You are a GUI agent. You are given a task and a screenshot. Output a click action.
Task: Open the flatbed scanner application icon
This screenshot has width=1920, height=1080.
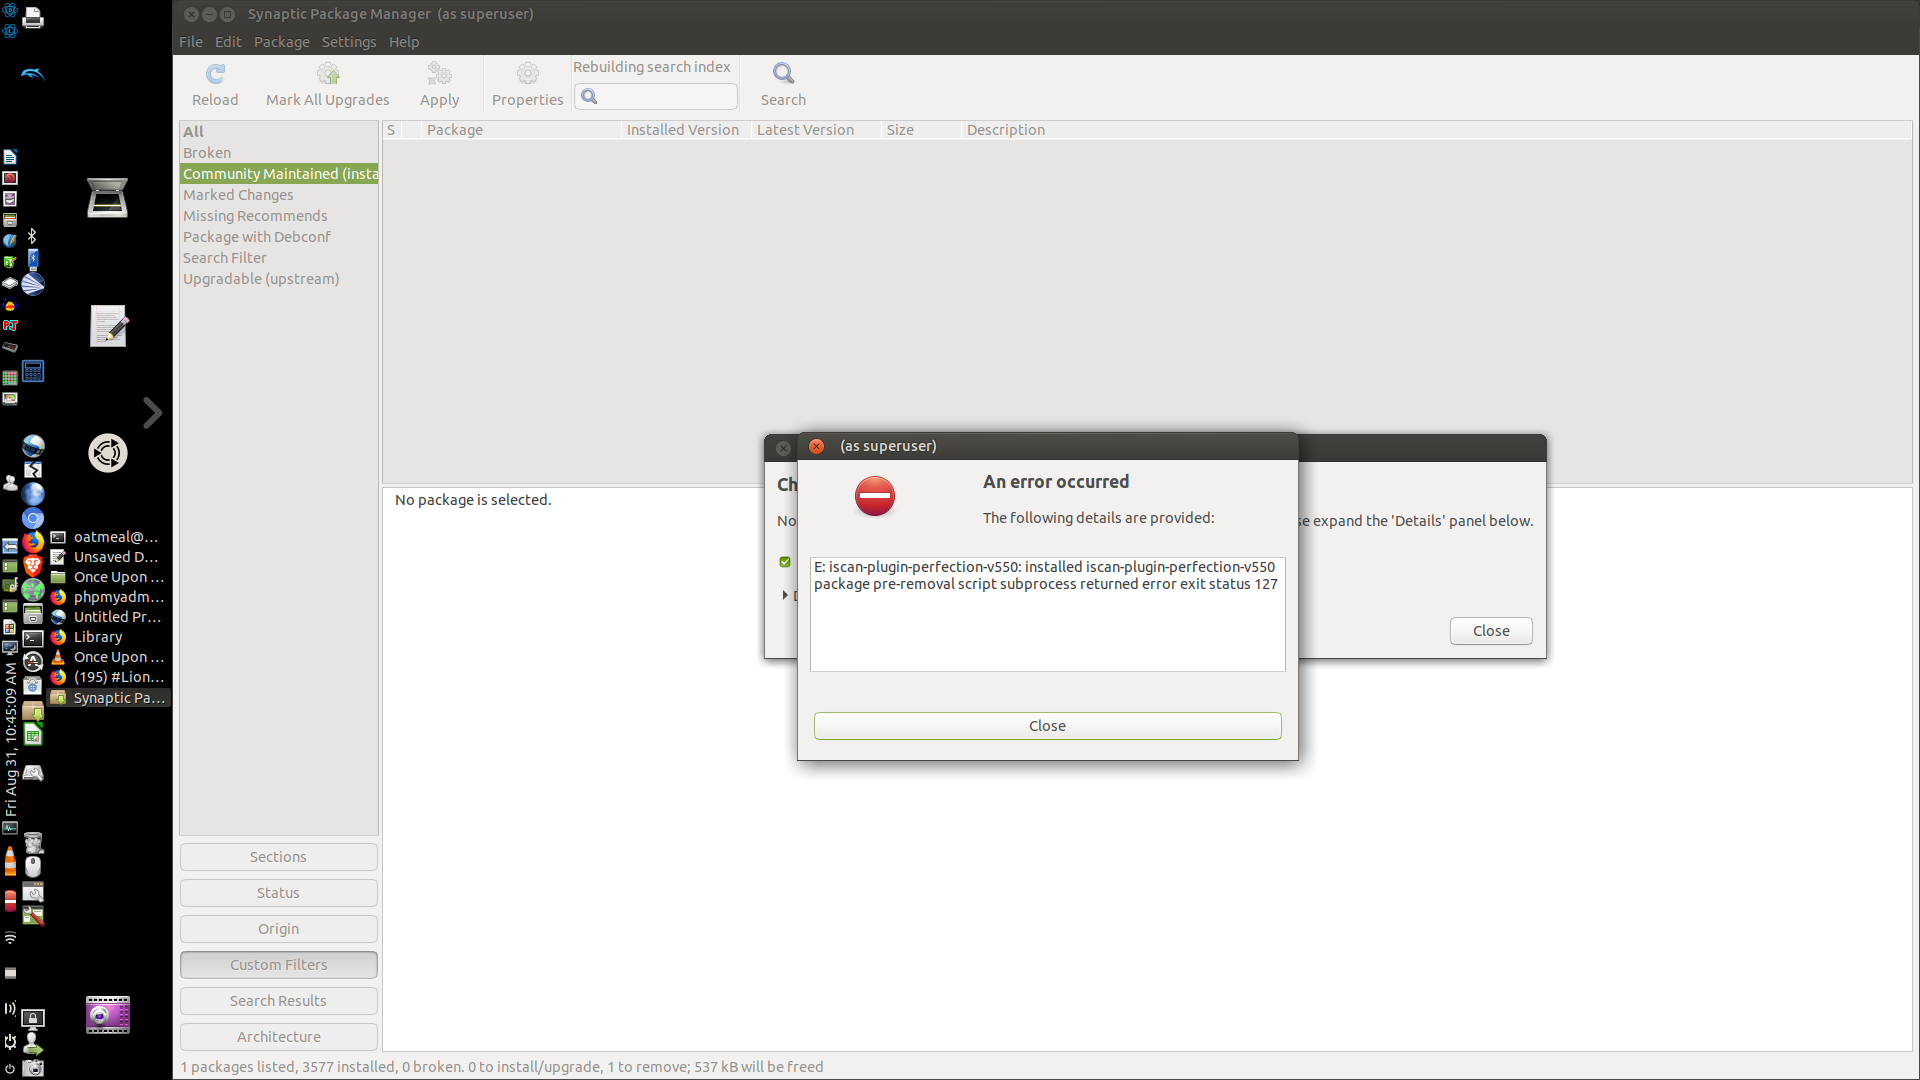(107, 197)
